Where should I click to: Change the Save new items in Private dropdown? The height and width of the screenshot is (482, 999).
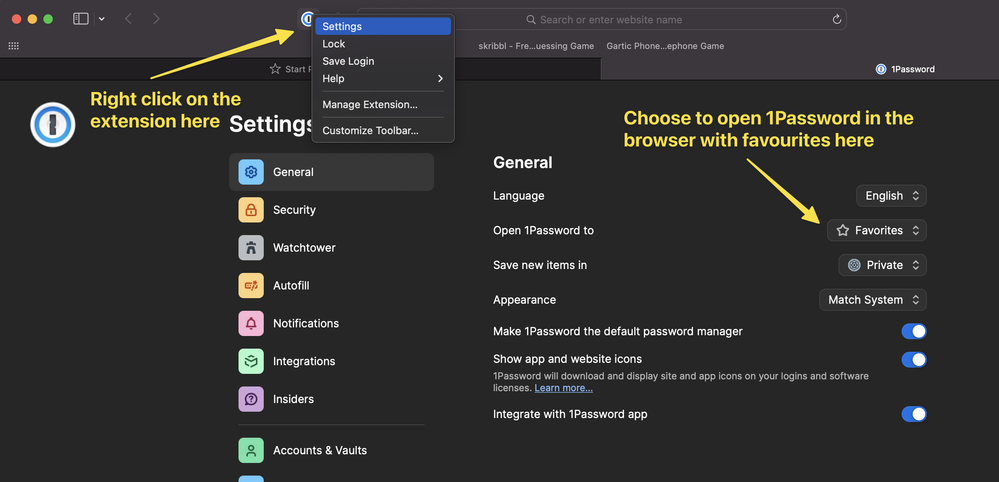tap(882, 265)
